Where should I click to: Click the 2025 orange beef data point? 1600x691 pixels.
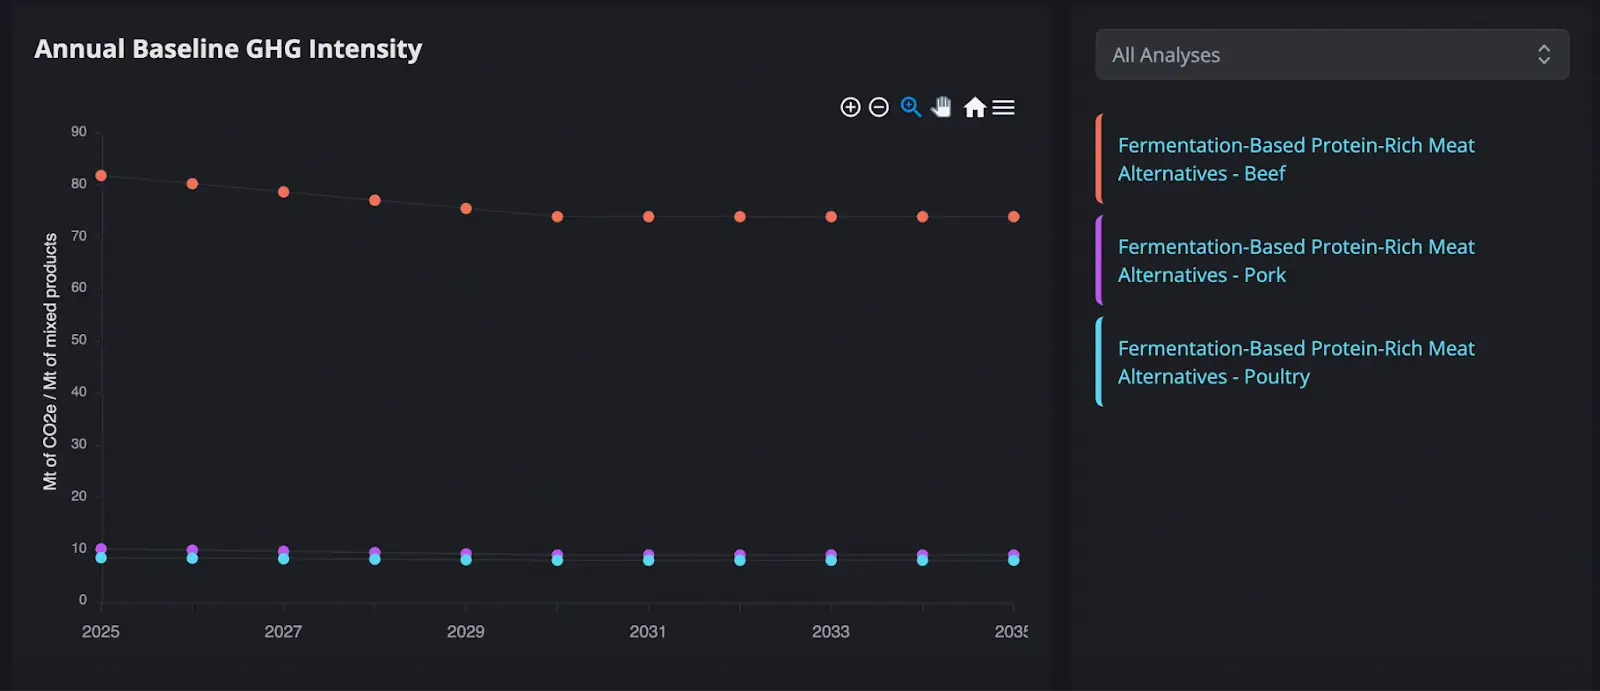(x=101, y=176)
